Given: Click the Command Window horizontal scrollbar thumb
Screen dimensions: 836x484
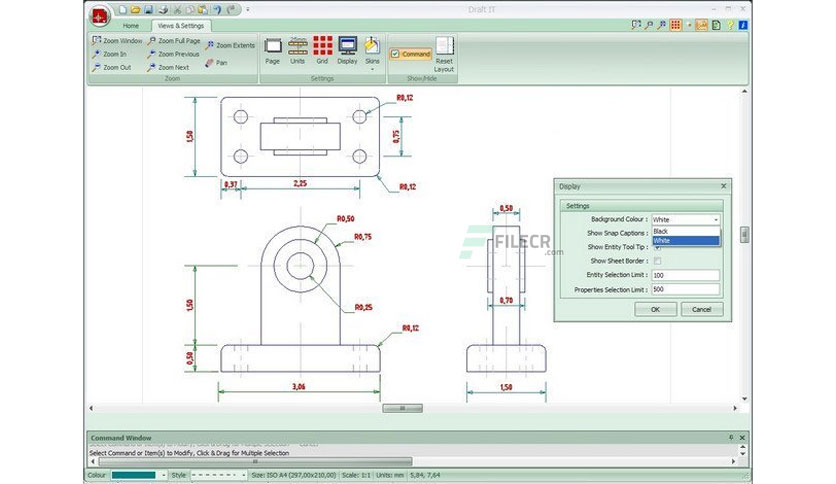Looking at the screenshot, I should (x=255, y=462).
